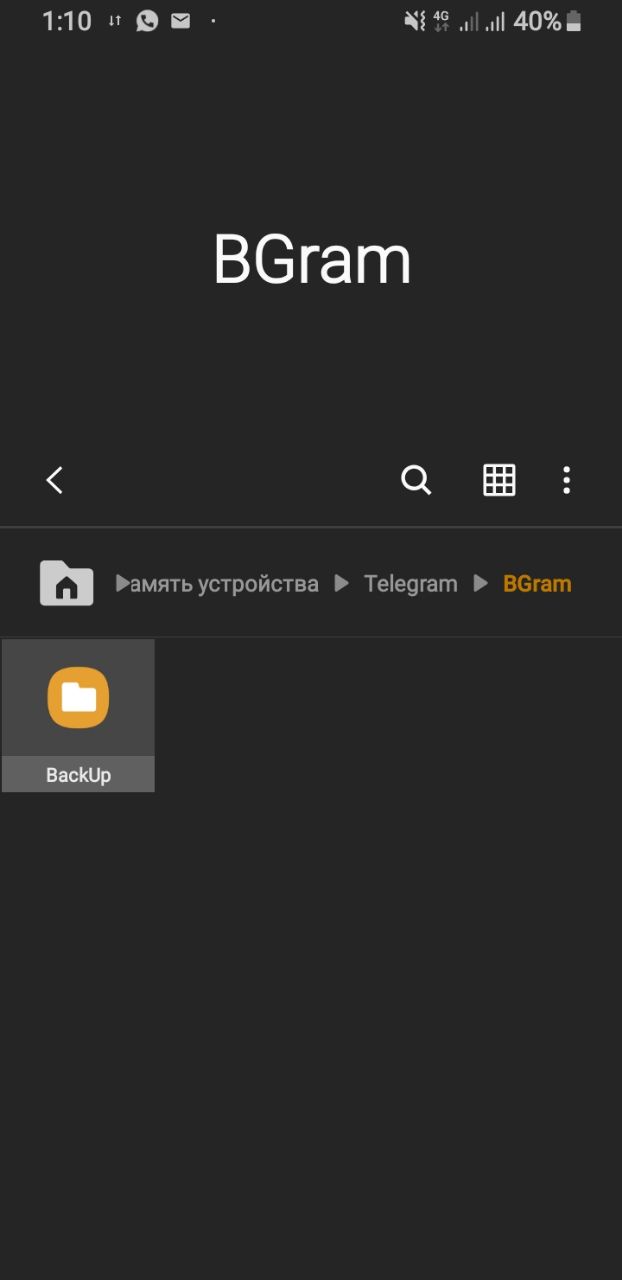
Task: Navigate to Память устройства breadcrumb
Action: (218, 584)
